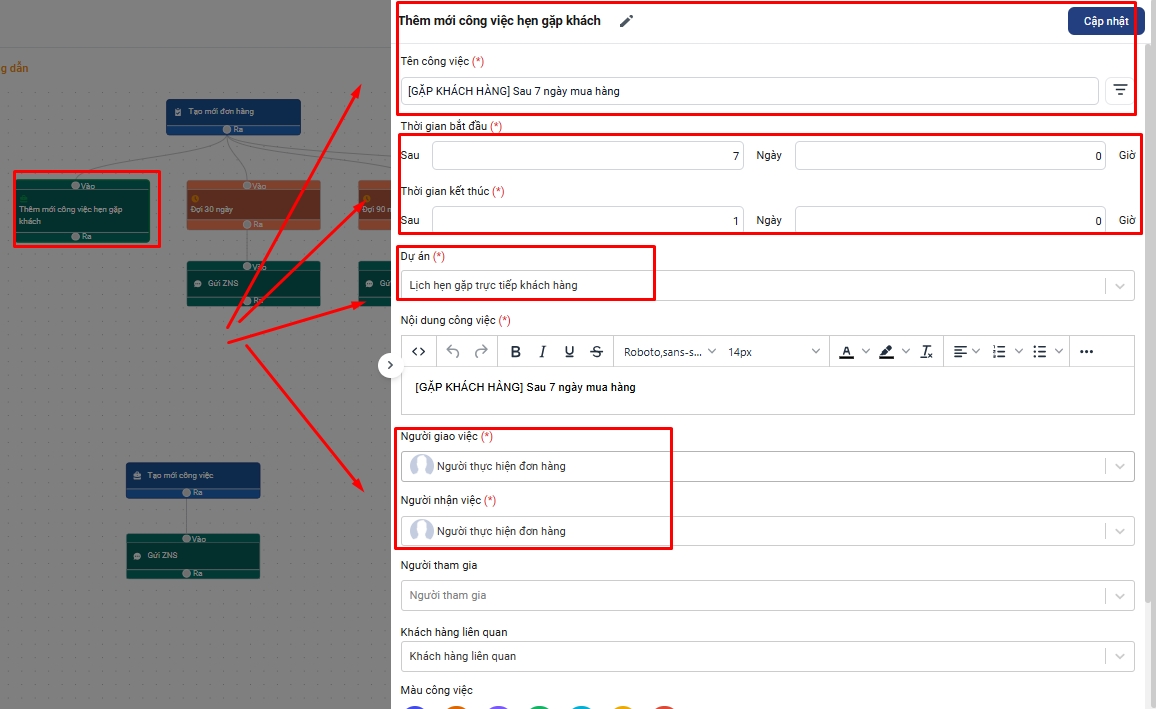Viewport: 1156px width, 709px height.
Task: Pick the red task color swatch
Action: click(x=665, y=706)
